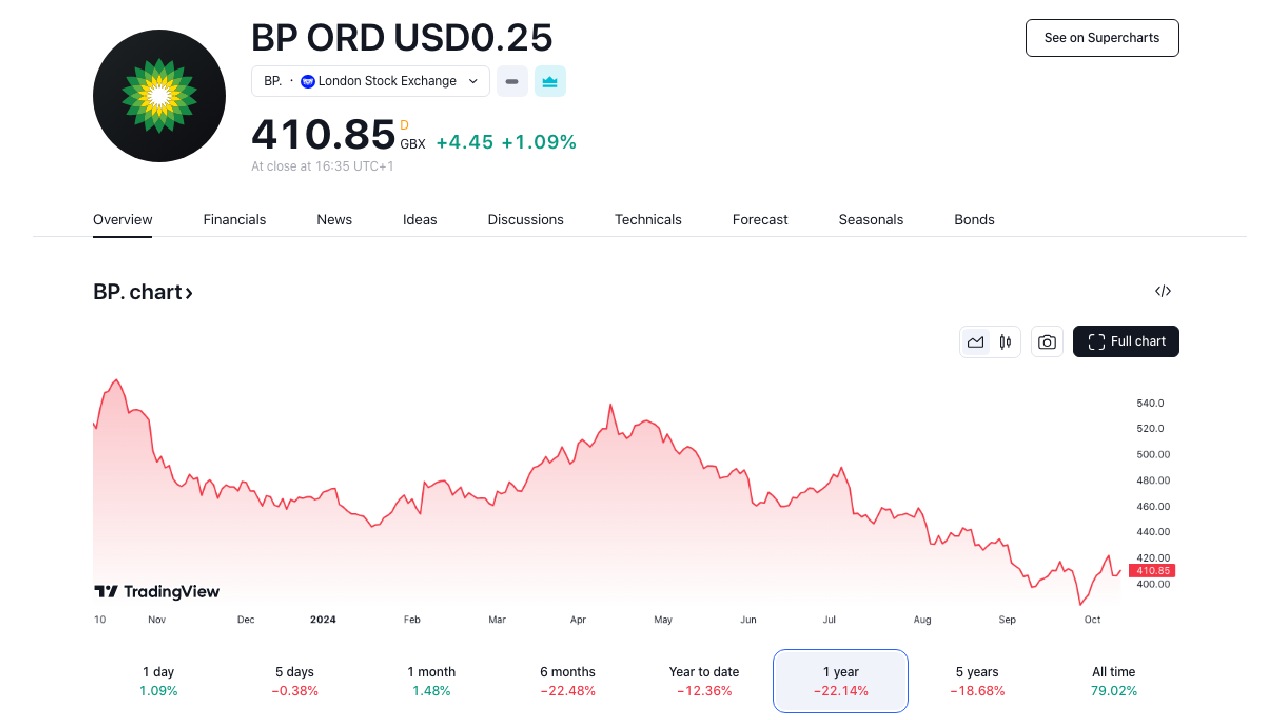Open the Technicals tab
The width and height of the screenshot is (1280, 720).
point(648,219)
